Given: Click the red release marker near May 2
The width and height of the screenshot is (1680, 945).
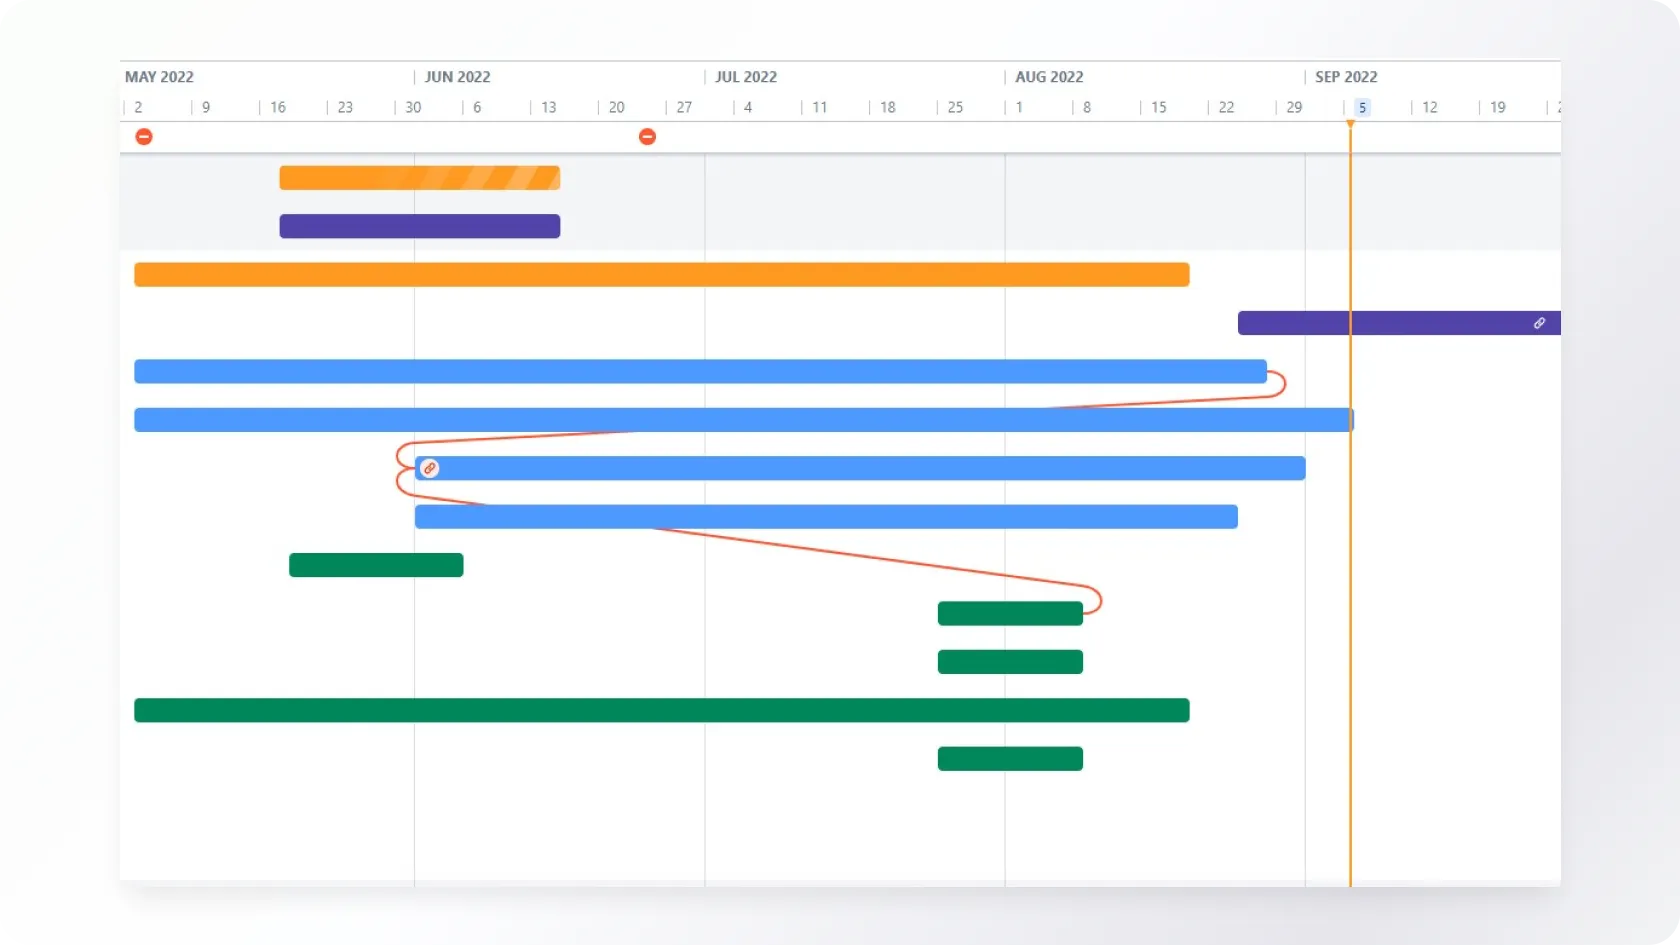Looking at the screenshot, I should (x=144, y=137).
